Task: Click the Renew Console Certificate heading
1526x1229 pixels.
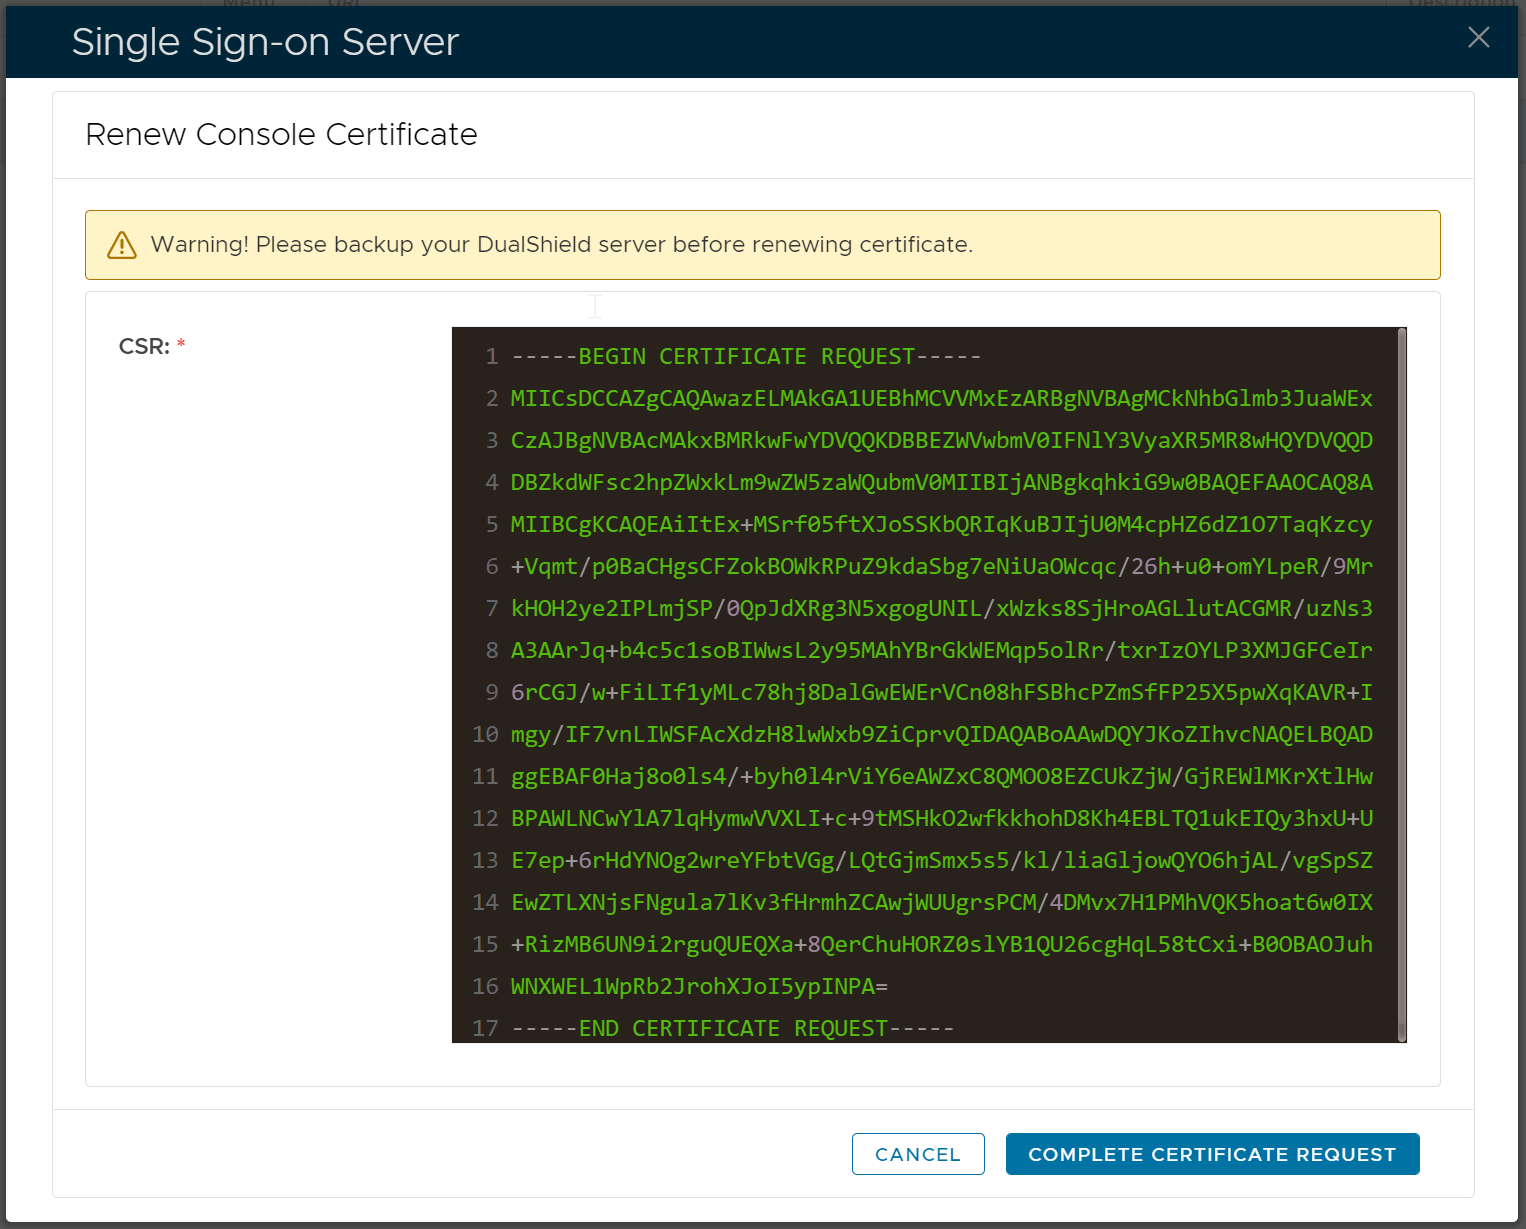Action: point(281,135)
